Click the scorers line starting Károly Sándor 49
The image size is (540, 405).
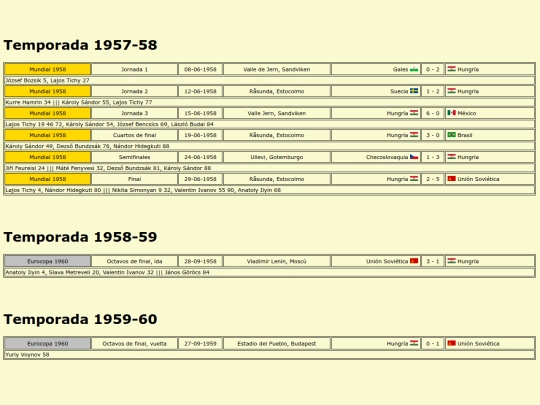[270, 146]
